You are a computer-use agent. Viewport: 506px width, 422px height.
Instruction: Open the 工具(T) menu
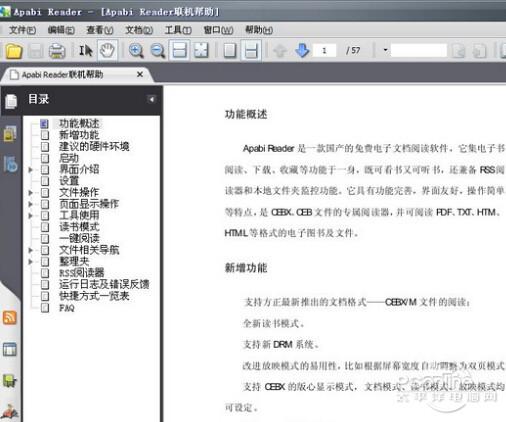coord(178,30)
